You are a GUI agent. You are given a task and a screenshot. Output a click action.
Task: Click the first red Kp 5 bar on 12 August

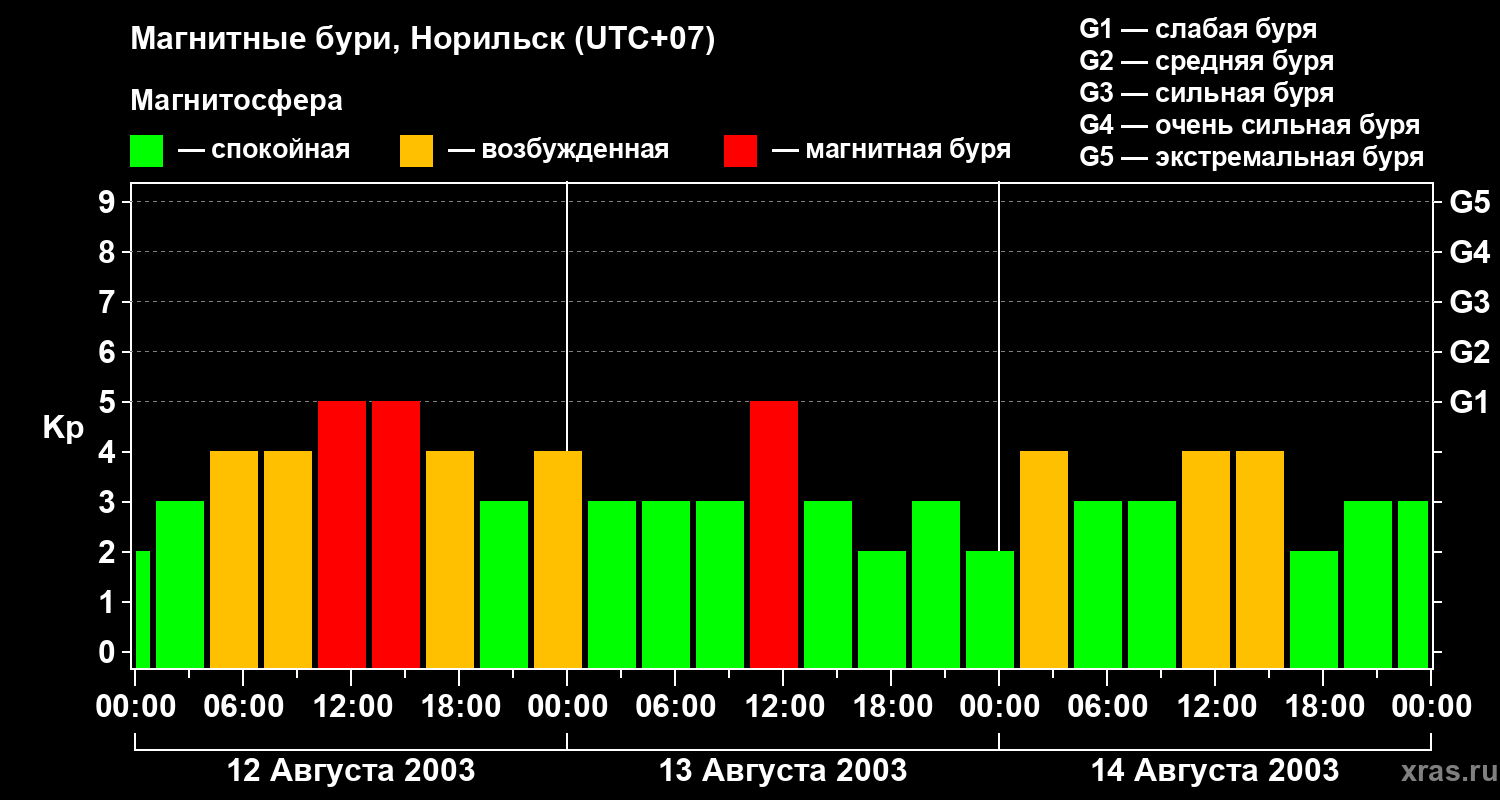coord(342,534)
